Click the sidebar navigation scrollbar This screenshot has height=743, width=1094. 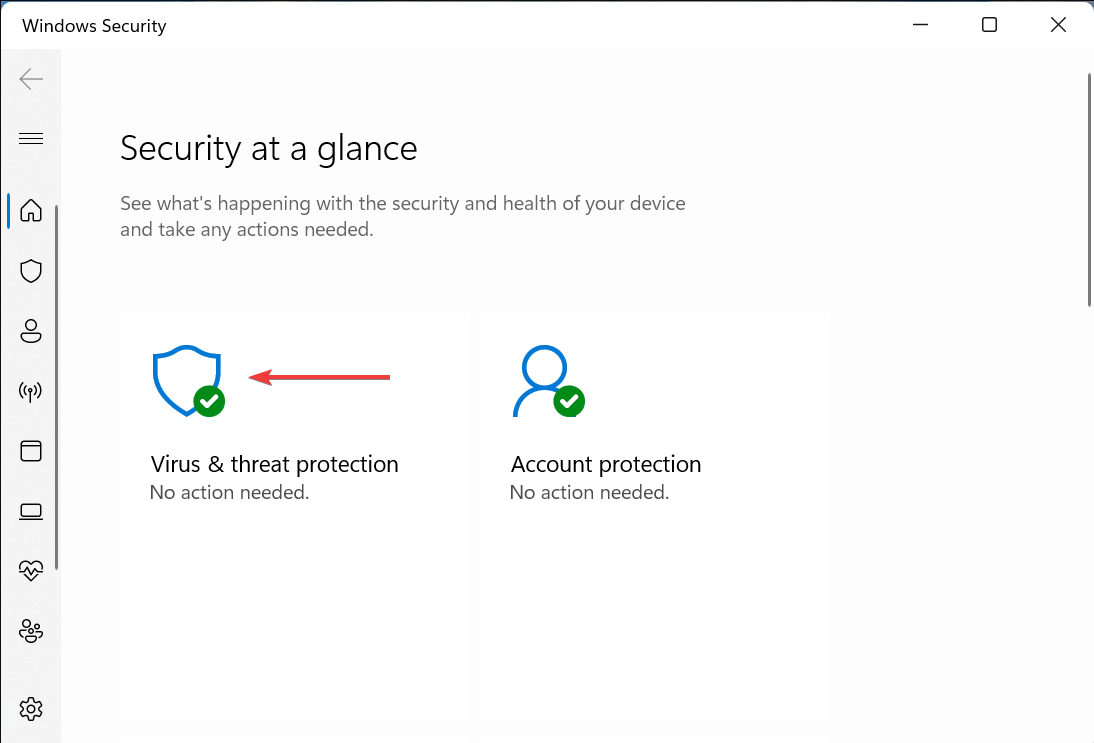pos(57,387)
